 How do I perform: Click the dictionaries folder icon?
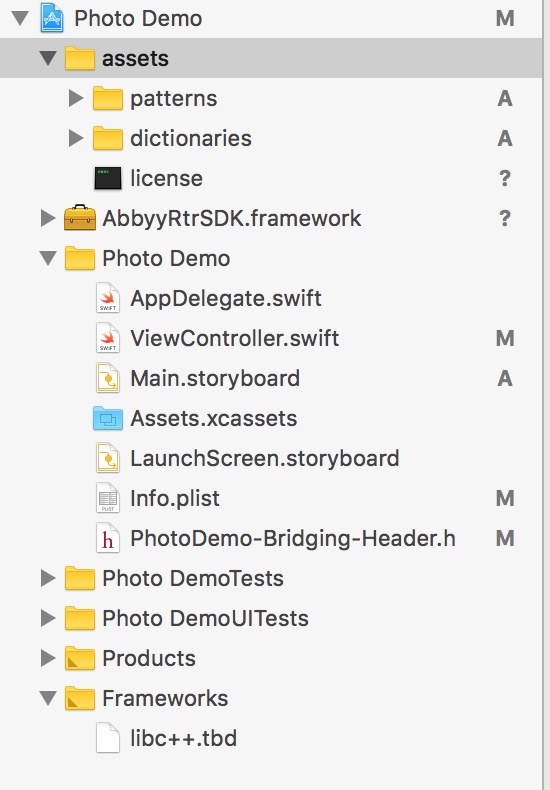tap(108, 138)
